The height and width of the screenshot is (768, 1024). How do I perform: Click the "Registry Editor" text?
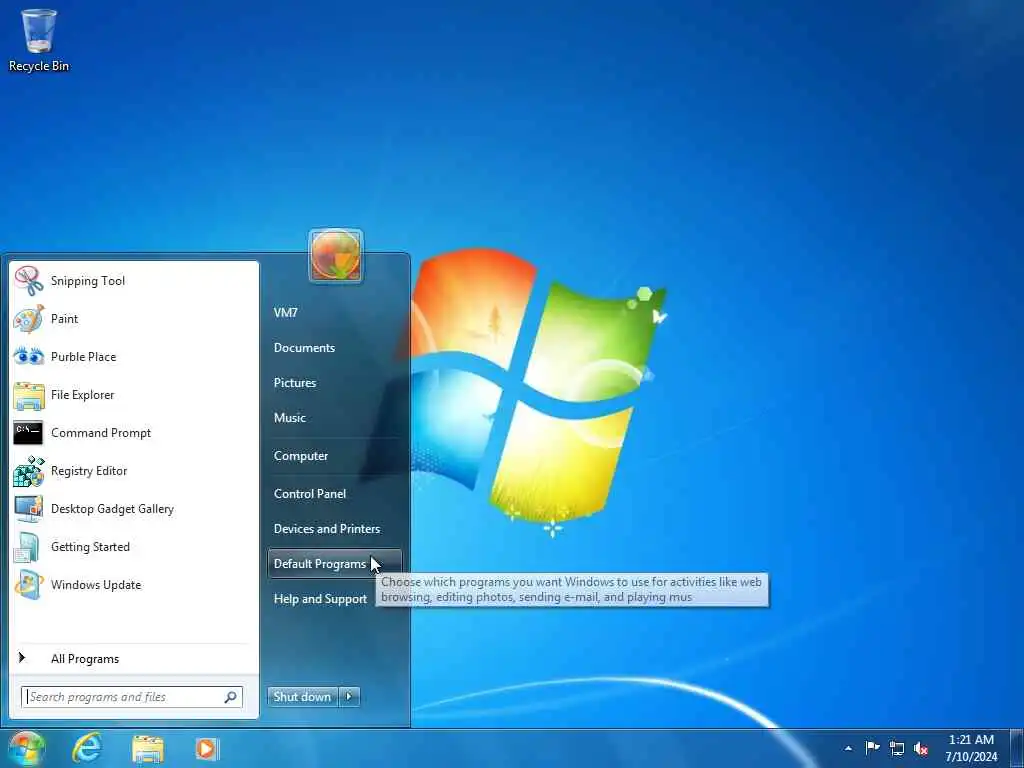tap(89, 471)
